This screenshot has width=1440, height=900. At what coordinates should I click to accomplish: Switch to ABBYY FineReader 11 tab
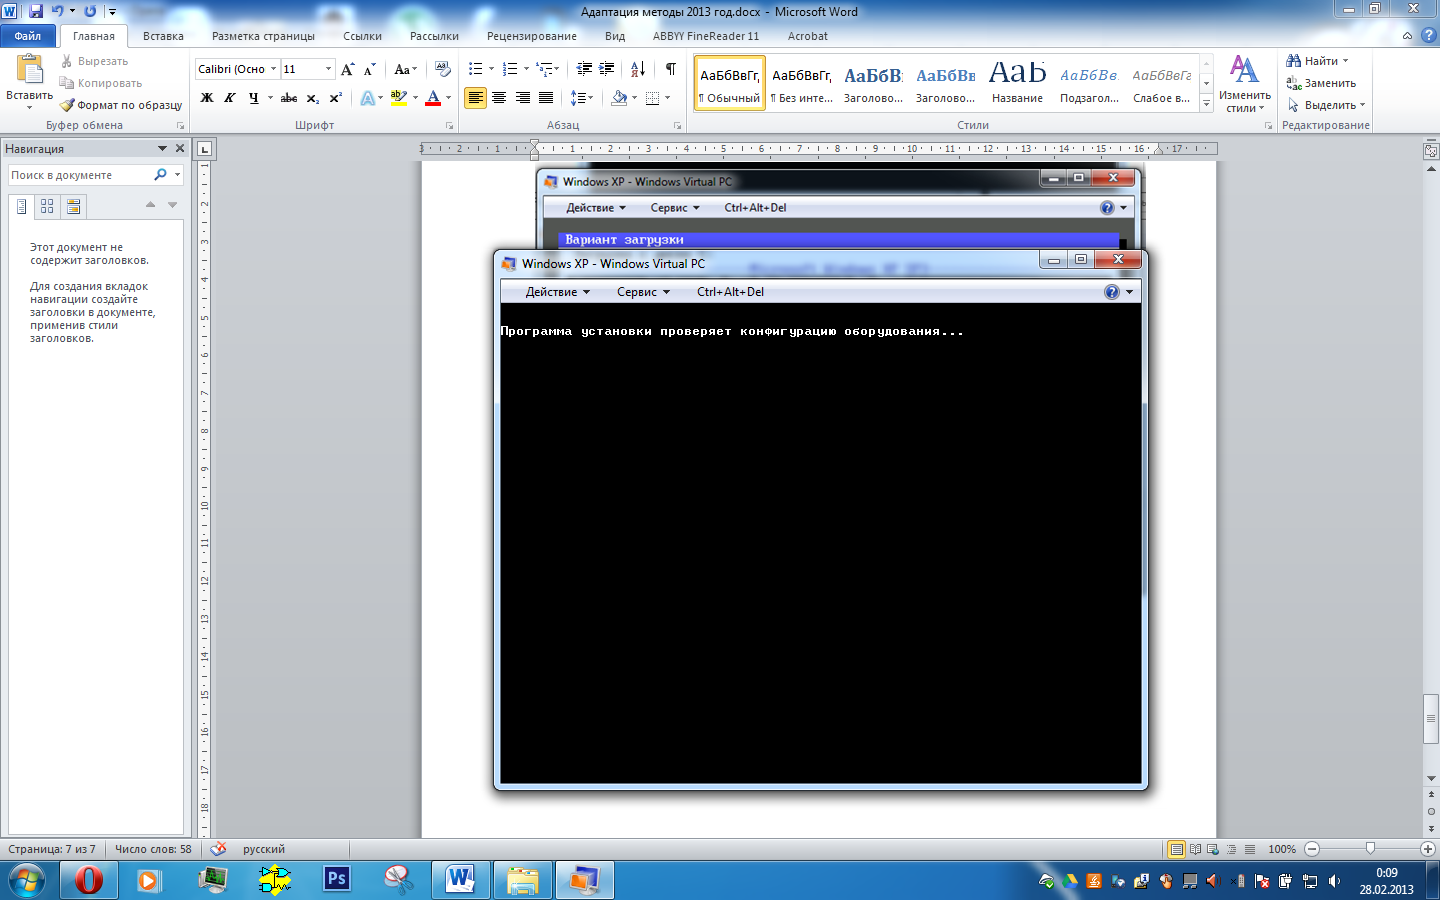(x=706, y=36)
